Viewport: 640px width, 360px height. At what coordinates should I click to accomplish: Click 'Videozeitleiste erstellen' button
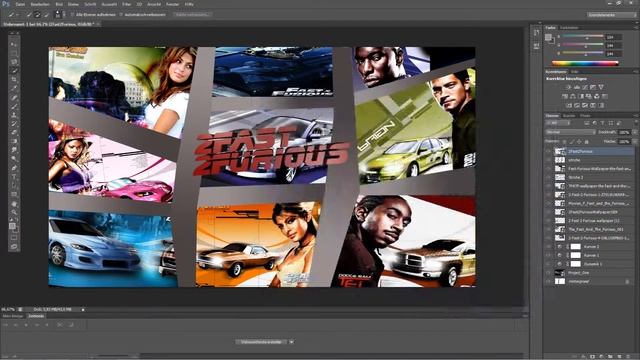click(x=262, y=342)
